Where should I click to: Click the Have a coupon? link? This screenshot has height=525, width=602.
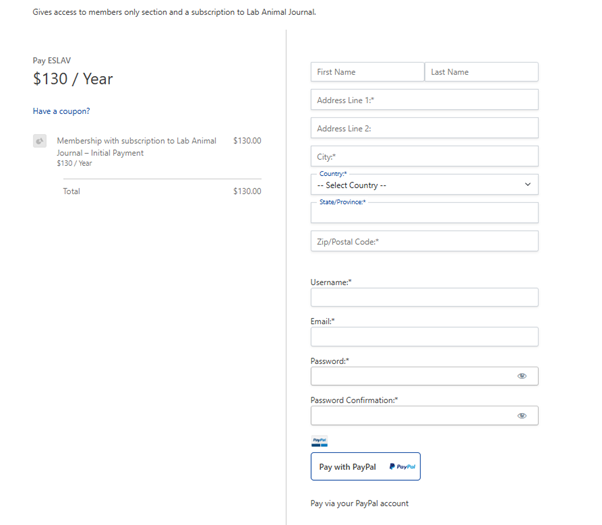point(61,111)
